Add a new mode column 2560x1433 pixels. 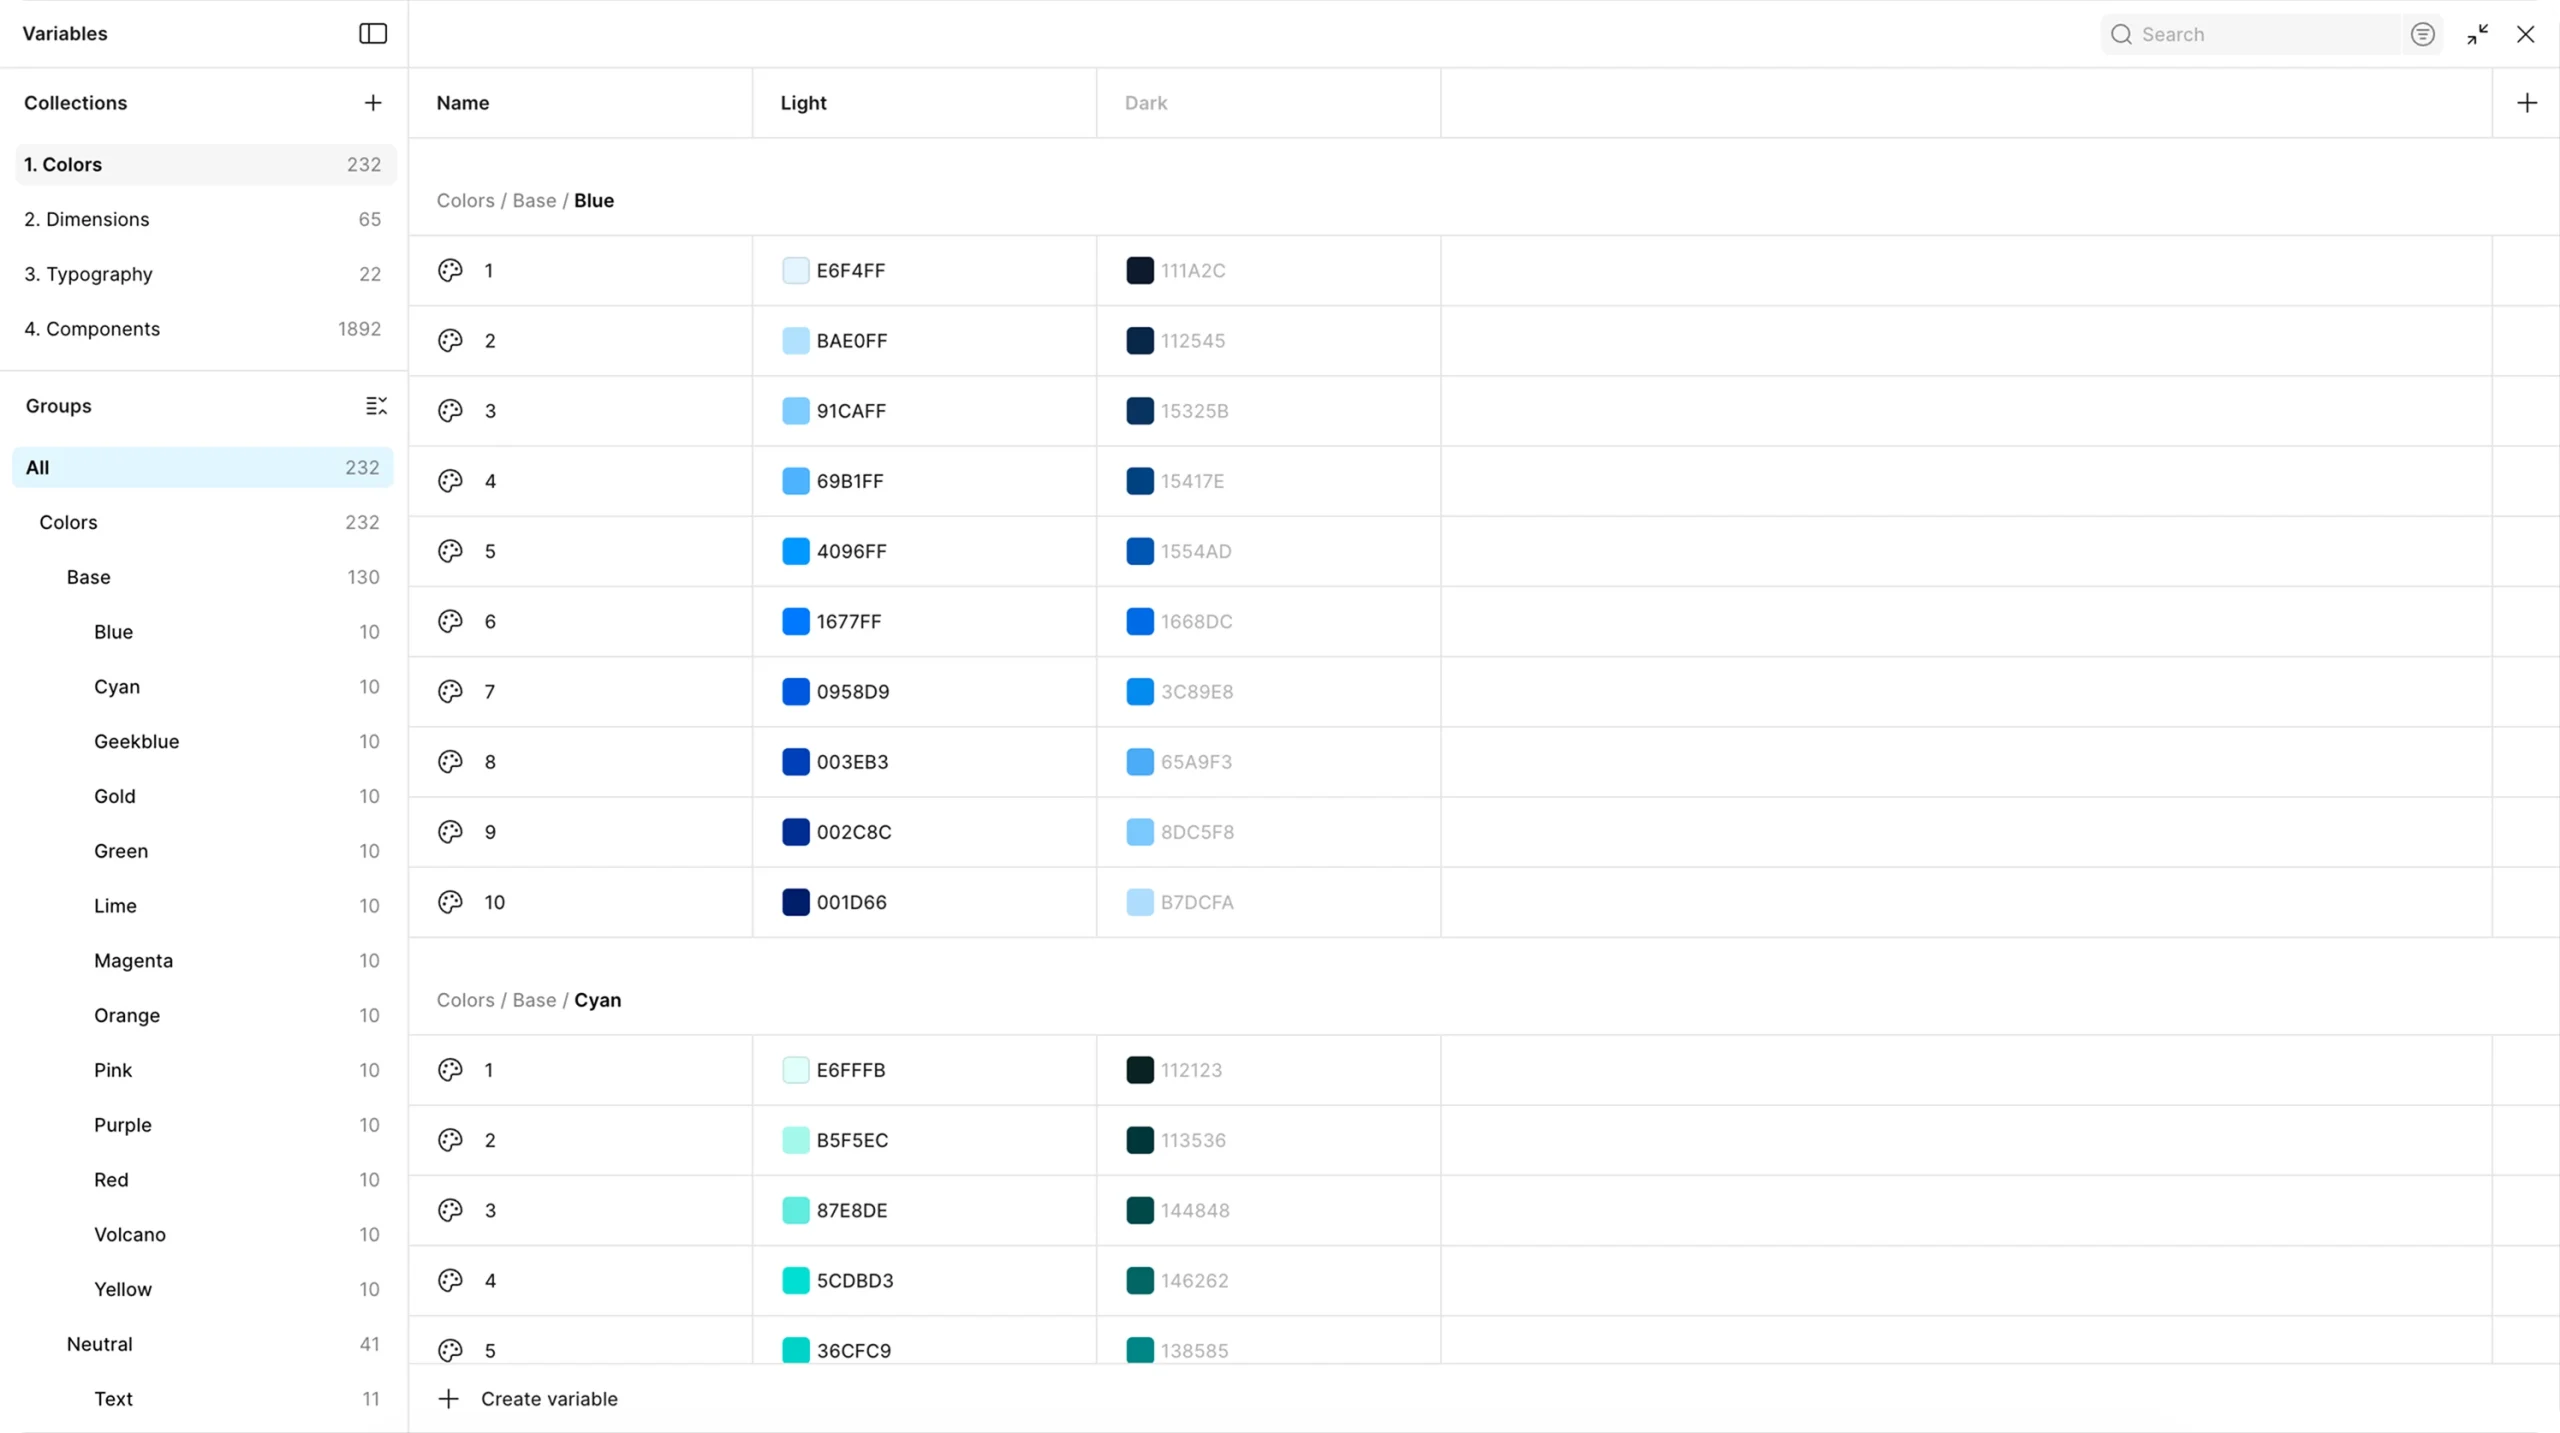[2526, 103]
